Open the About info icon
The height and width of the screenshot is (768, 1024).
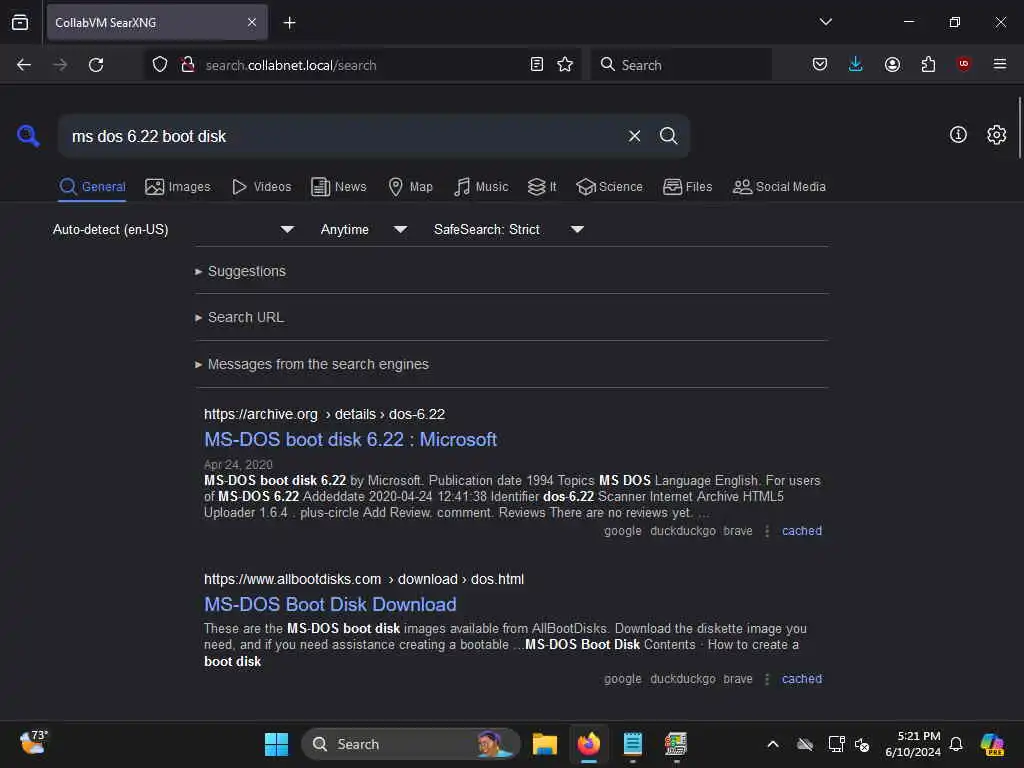(958, 135)
